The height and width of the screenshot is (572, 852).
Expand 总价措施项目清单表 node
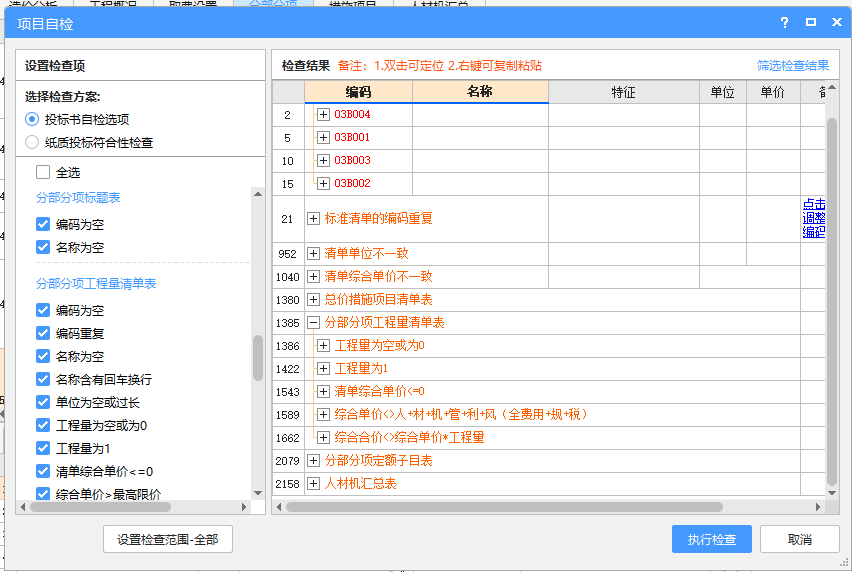pos(313,299)
